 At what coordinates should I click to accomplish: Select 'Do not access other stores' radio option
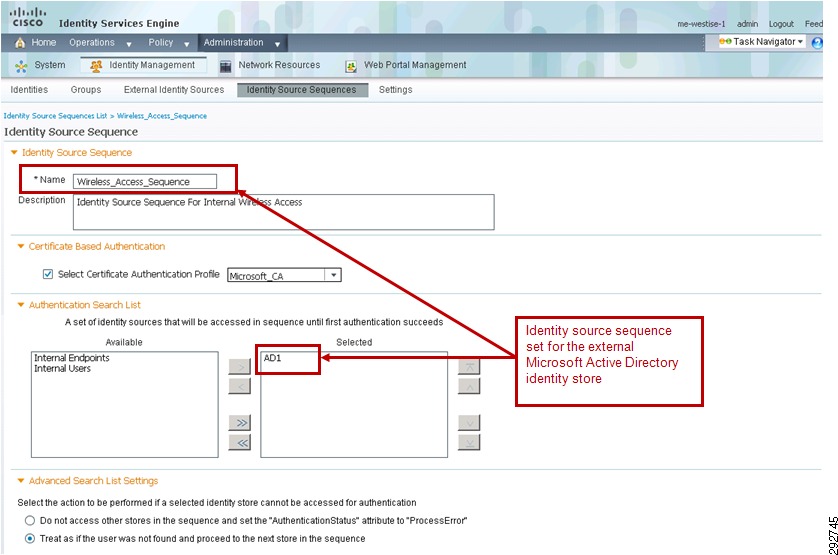coord(30,520)
